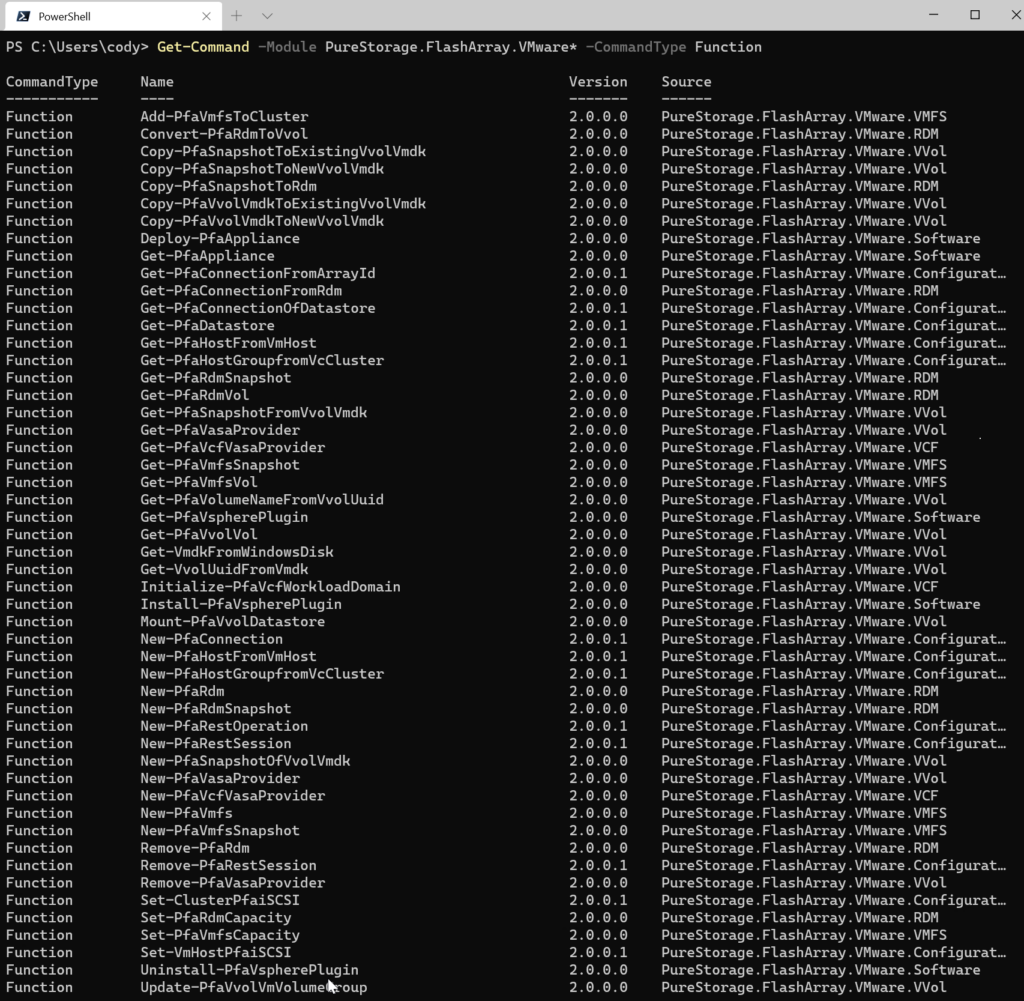The height and width of the screenshot is (1001, 1024).
Task: Minimize the terminal window
Action: (934, 14)
